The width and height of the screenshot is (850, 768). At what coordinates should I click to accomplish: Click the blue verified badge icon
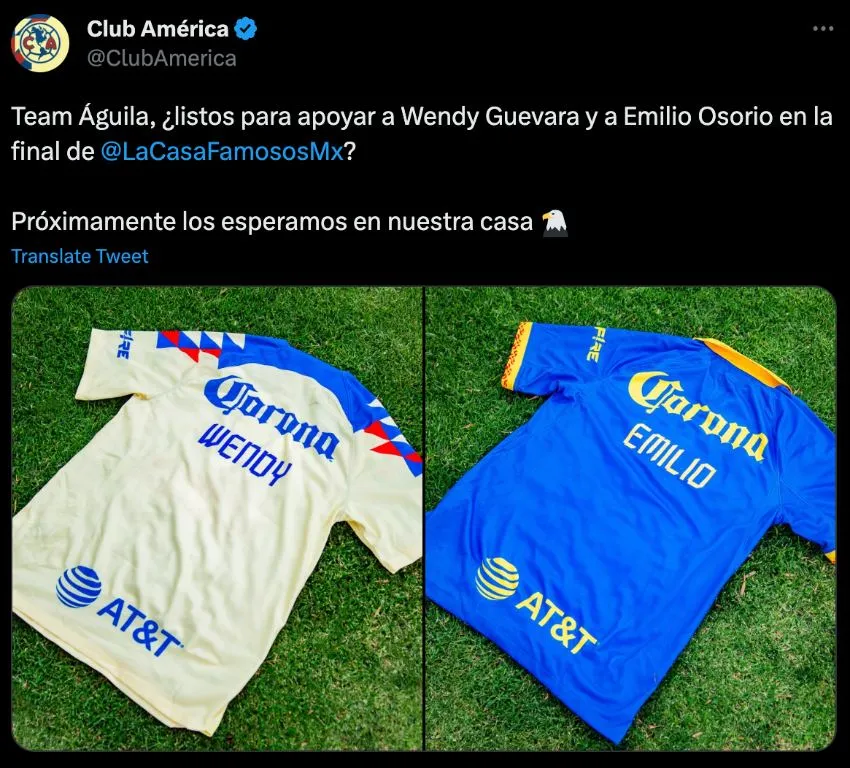pyautogui.click(x=246, y=29)
